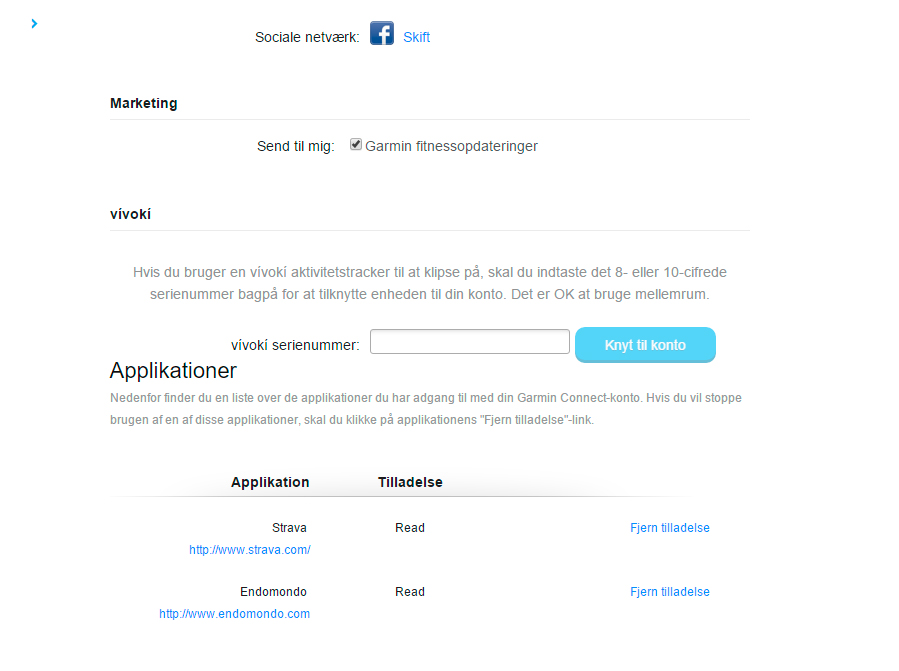
Task: Open the http://www.strava.com/ link
Action: [x=250, y=549]
